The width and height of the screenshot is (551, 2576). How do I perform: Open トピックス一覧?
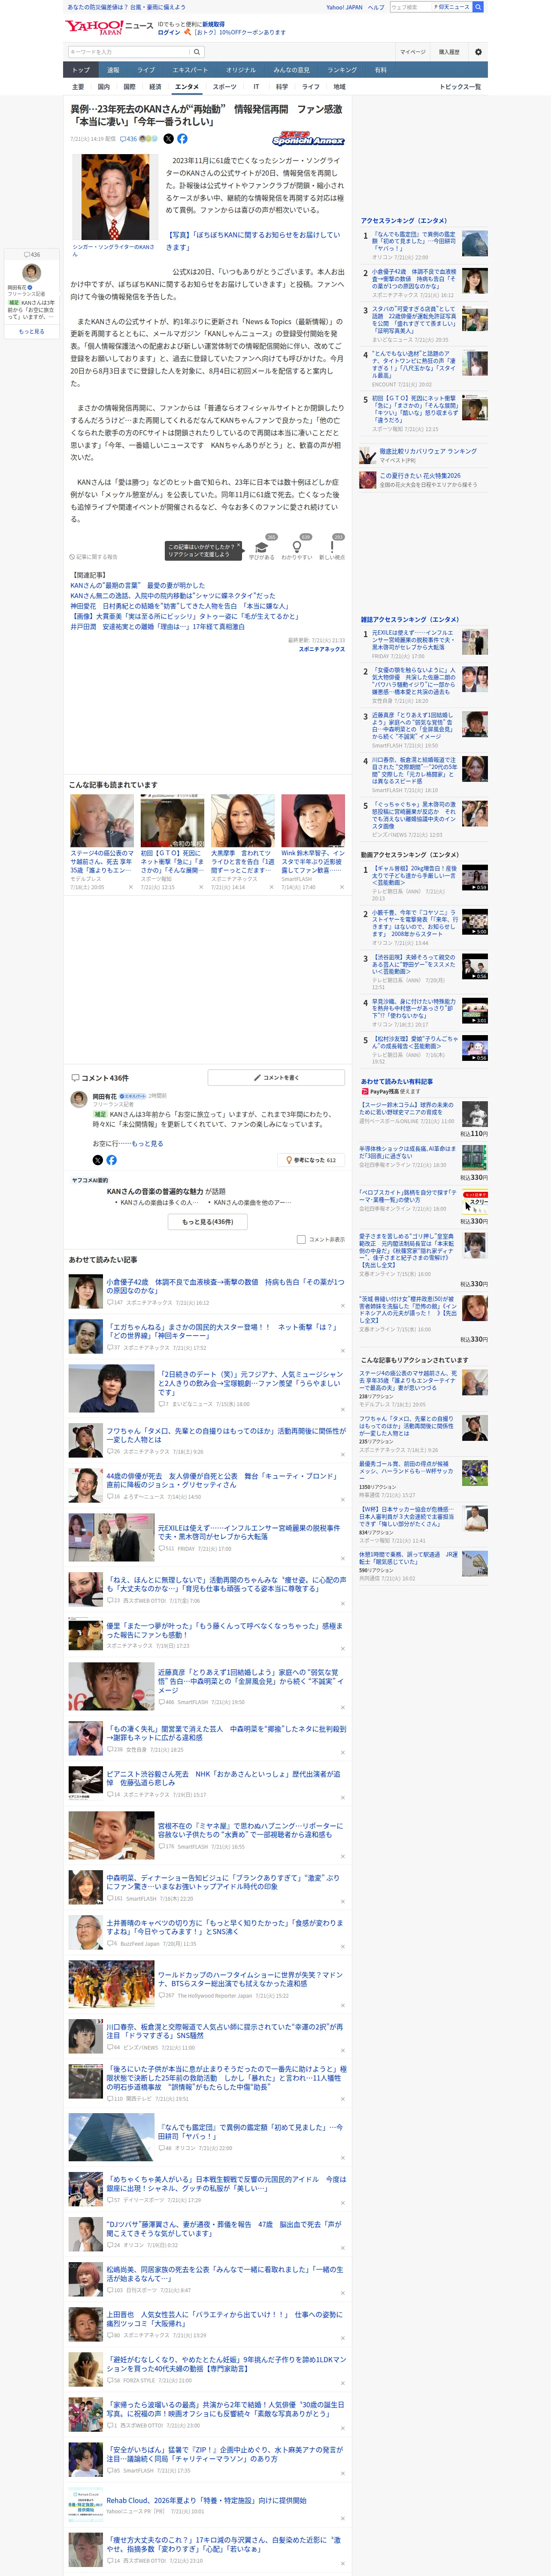[460, 87]
